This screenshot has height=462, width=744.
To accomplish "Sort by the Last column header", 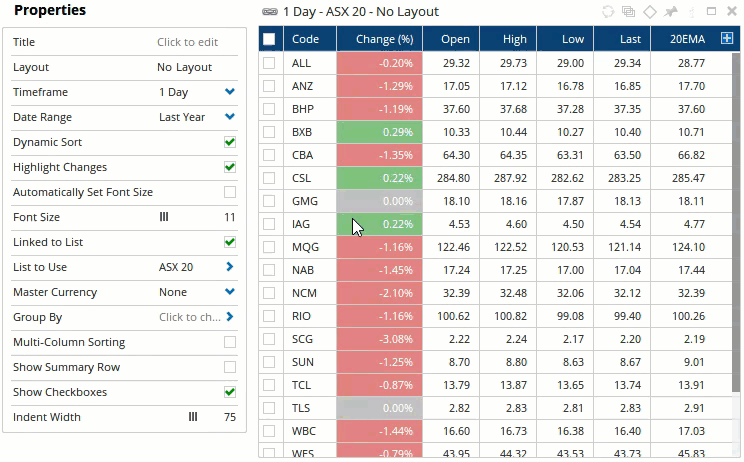I will (x=622, y=39).
